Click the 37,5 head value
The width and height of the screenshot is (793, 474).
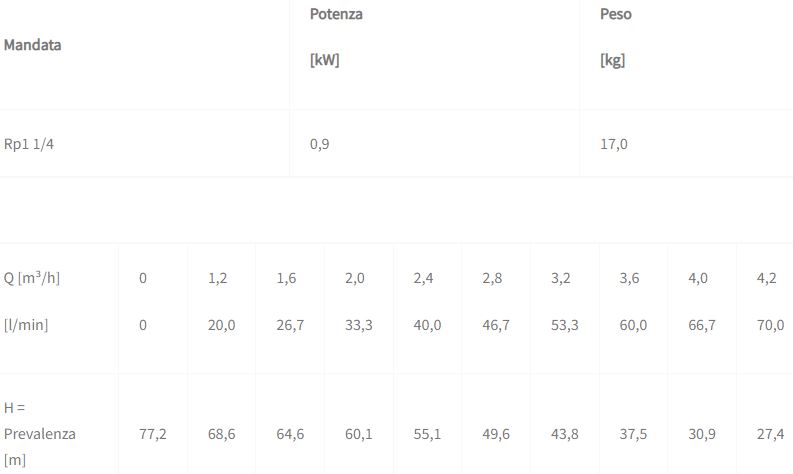point(633,434)
